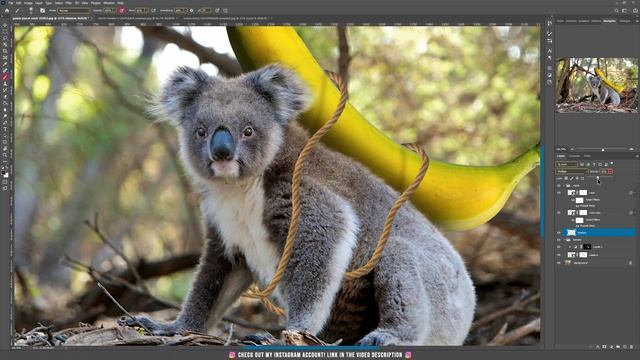
Task: Toggle lock transparent pixels
Action: pyautogui.click(x=566, y=178)
